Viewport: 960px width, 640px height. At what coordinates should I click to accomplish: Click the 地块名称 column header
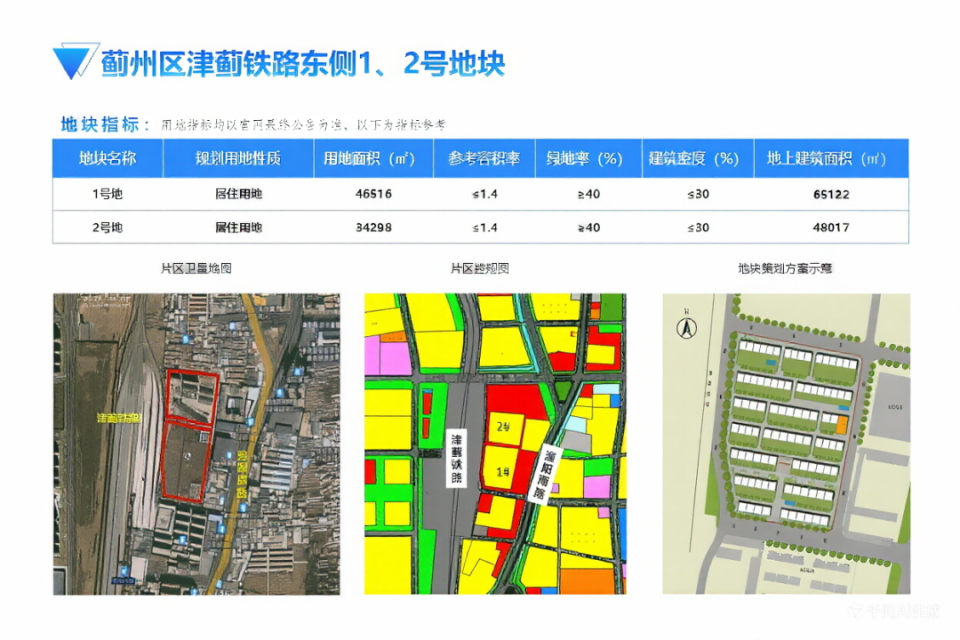tap(108, 159)
